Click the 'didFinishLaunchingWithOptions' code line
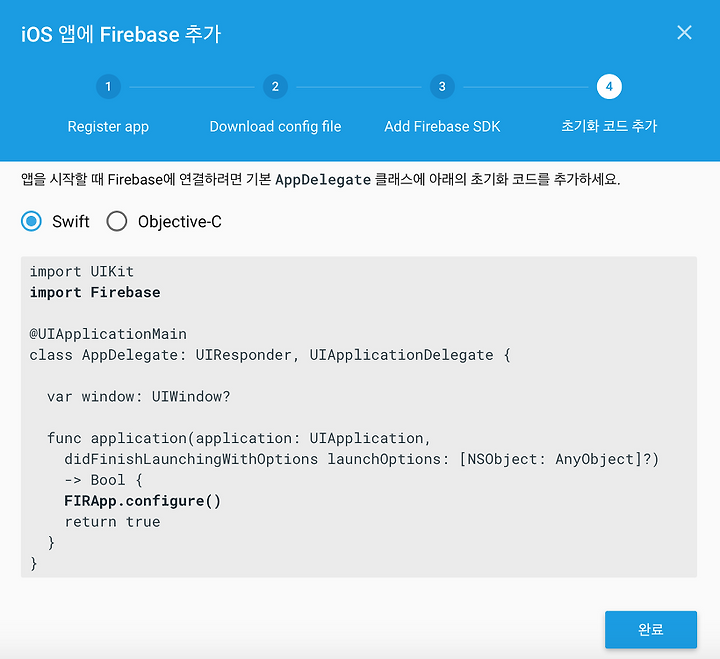Screen dimensions: 720x659 click(x=361, y=459)
